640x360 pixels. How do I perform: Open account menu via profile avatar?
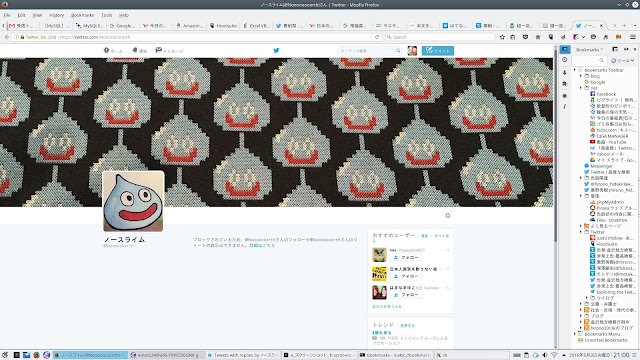click(x=412, y=51)
